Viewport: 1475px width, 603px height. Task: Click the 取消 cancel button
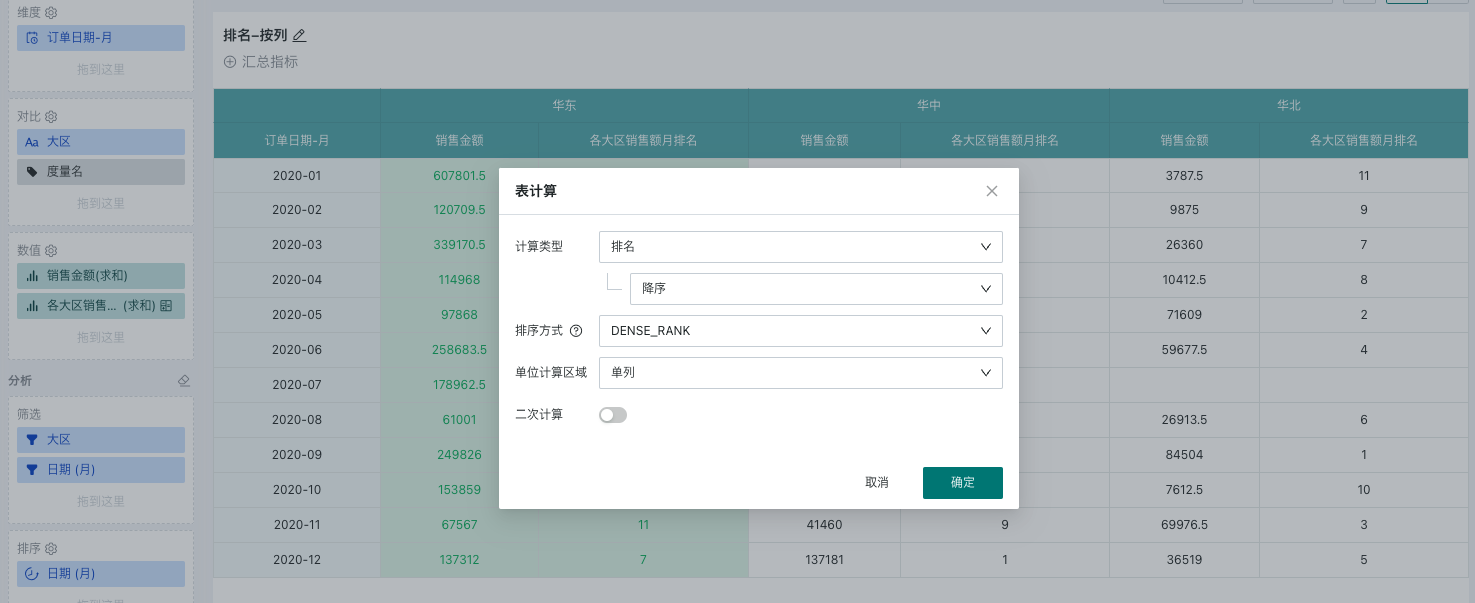pos(876,483)
